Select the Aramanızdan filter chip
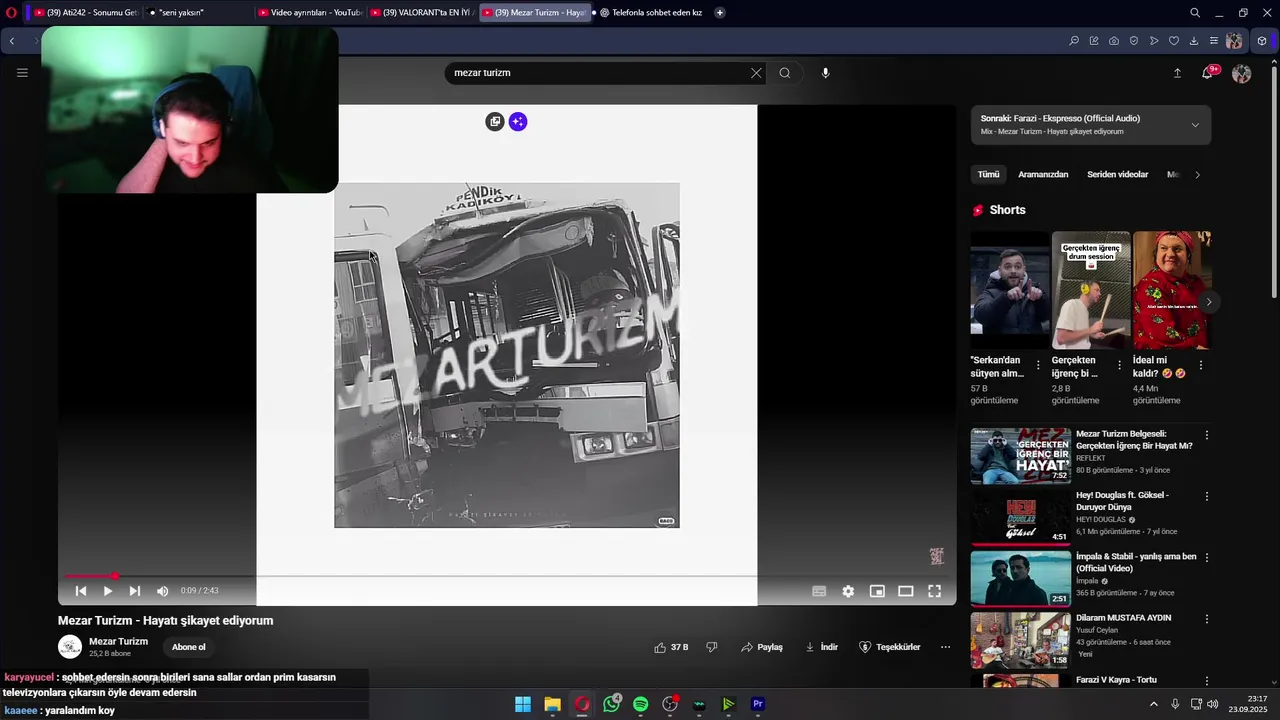 (1043, 175)
